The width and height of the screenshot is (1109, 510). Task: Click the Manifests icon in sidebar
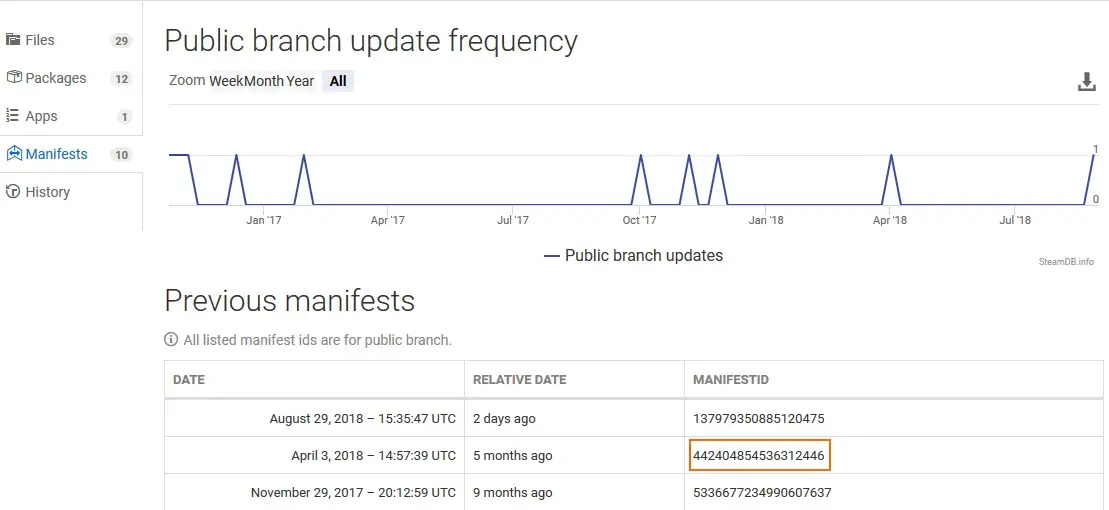(13, 153)
